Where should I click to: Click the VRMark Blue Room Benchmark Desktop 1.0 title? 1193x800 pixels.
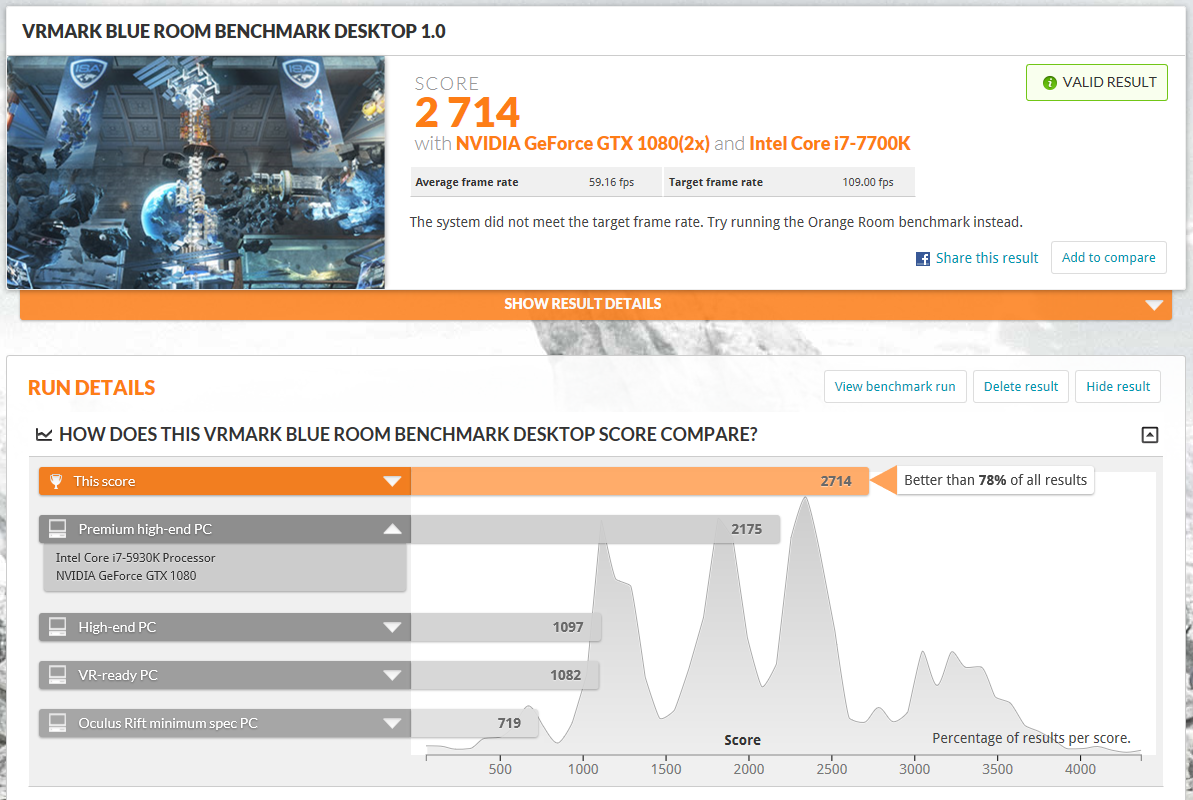[234, 31]
